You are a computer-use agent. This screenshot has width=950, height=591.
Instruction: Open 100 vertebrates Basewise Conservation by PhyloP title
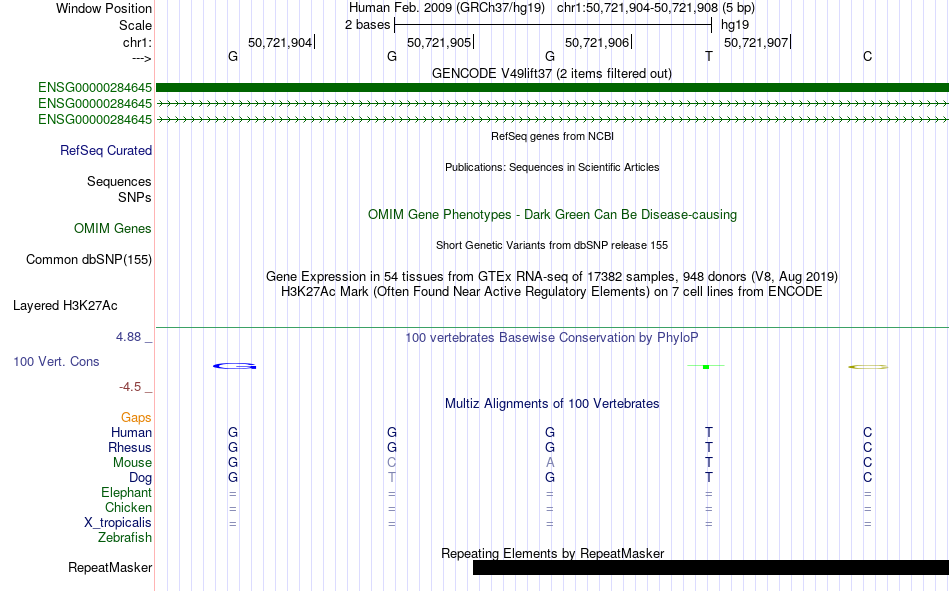tap(551, 338)
